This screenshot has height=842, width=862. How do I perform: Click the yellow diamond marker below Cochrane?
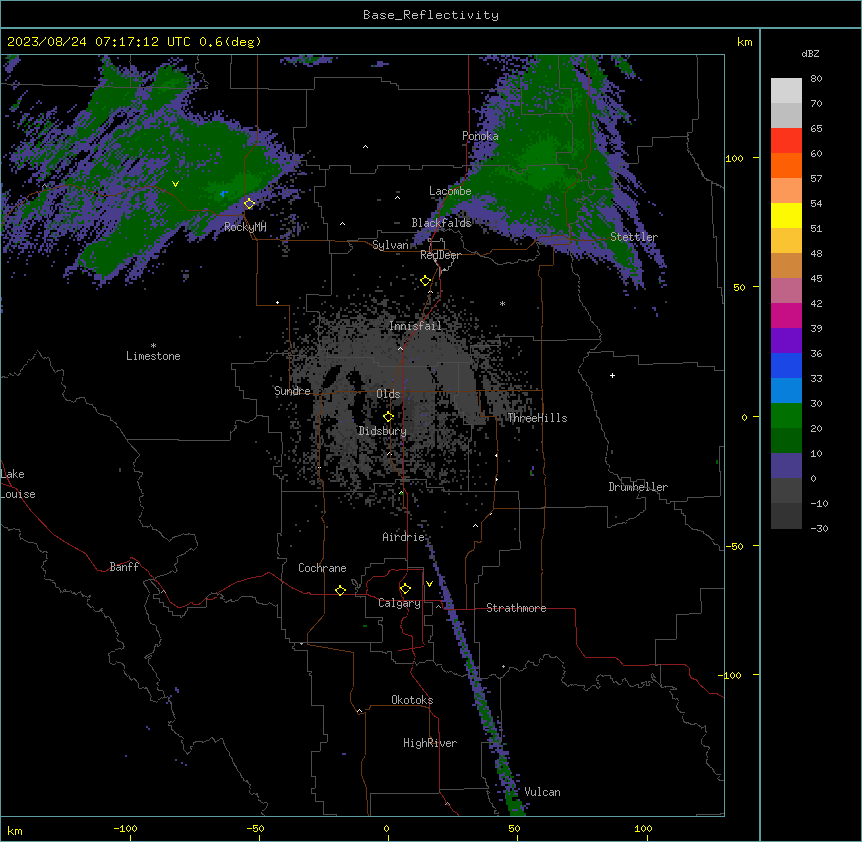tap(340, 590)
